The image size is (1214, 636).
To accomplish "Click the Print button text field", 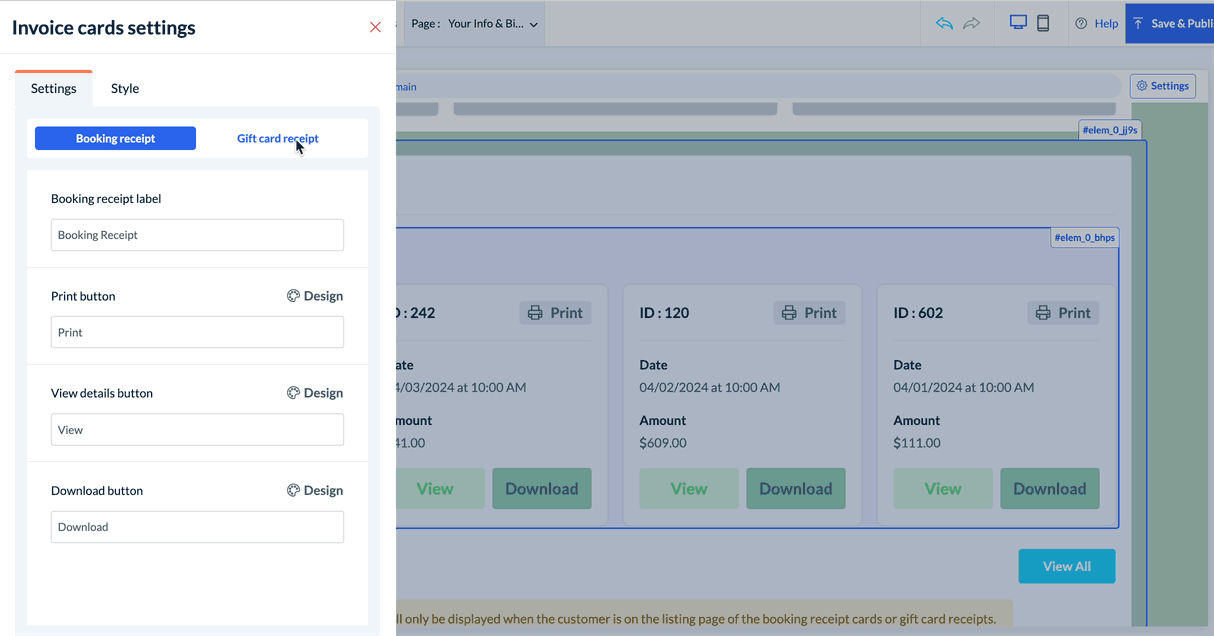I will [x=197, y=332].
